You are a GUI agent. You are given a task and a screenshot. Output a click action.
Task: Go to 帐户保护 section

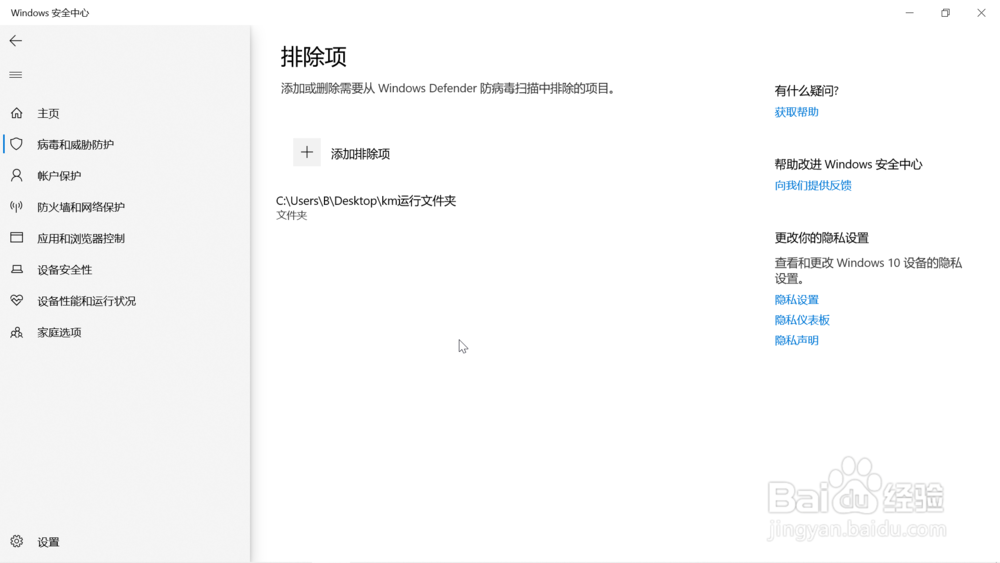point(59,176)
